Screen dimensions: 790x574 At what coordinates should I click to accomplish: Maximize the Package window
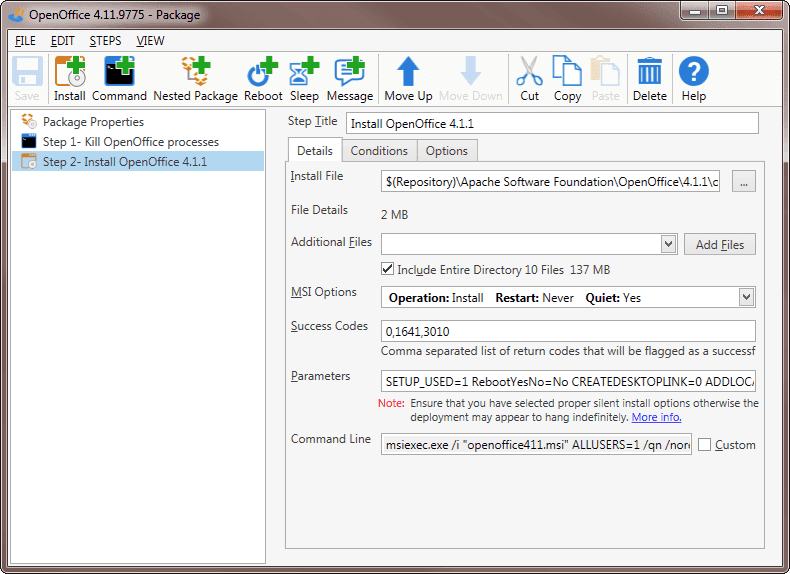coord(721,11)
